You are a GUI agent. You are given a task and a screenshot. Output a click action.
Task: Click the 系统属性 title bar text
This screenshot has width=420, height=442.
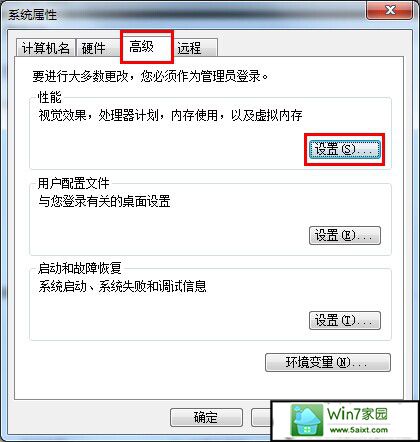[33, 15]
